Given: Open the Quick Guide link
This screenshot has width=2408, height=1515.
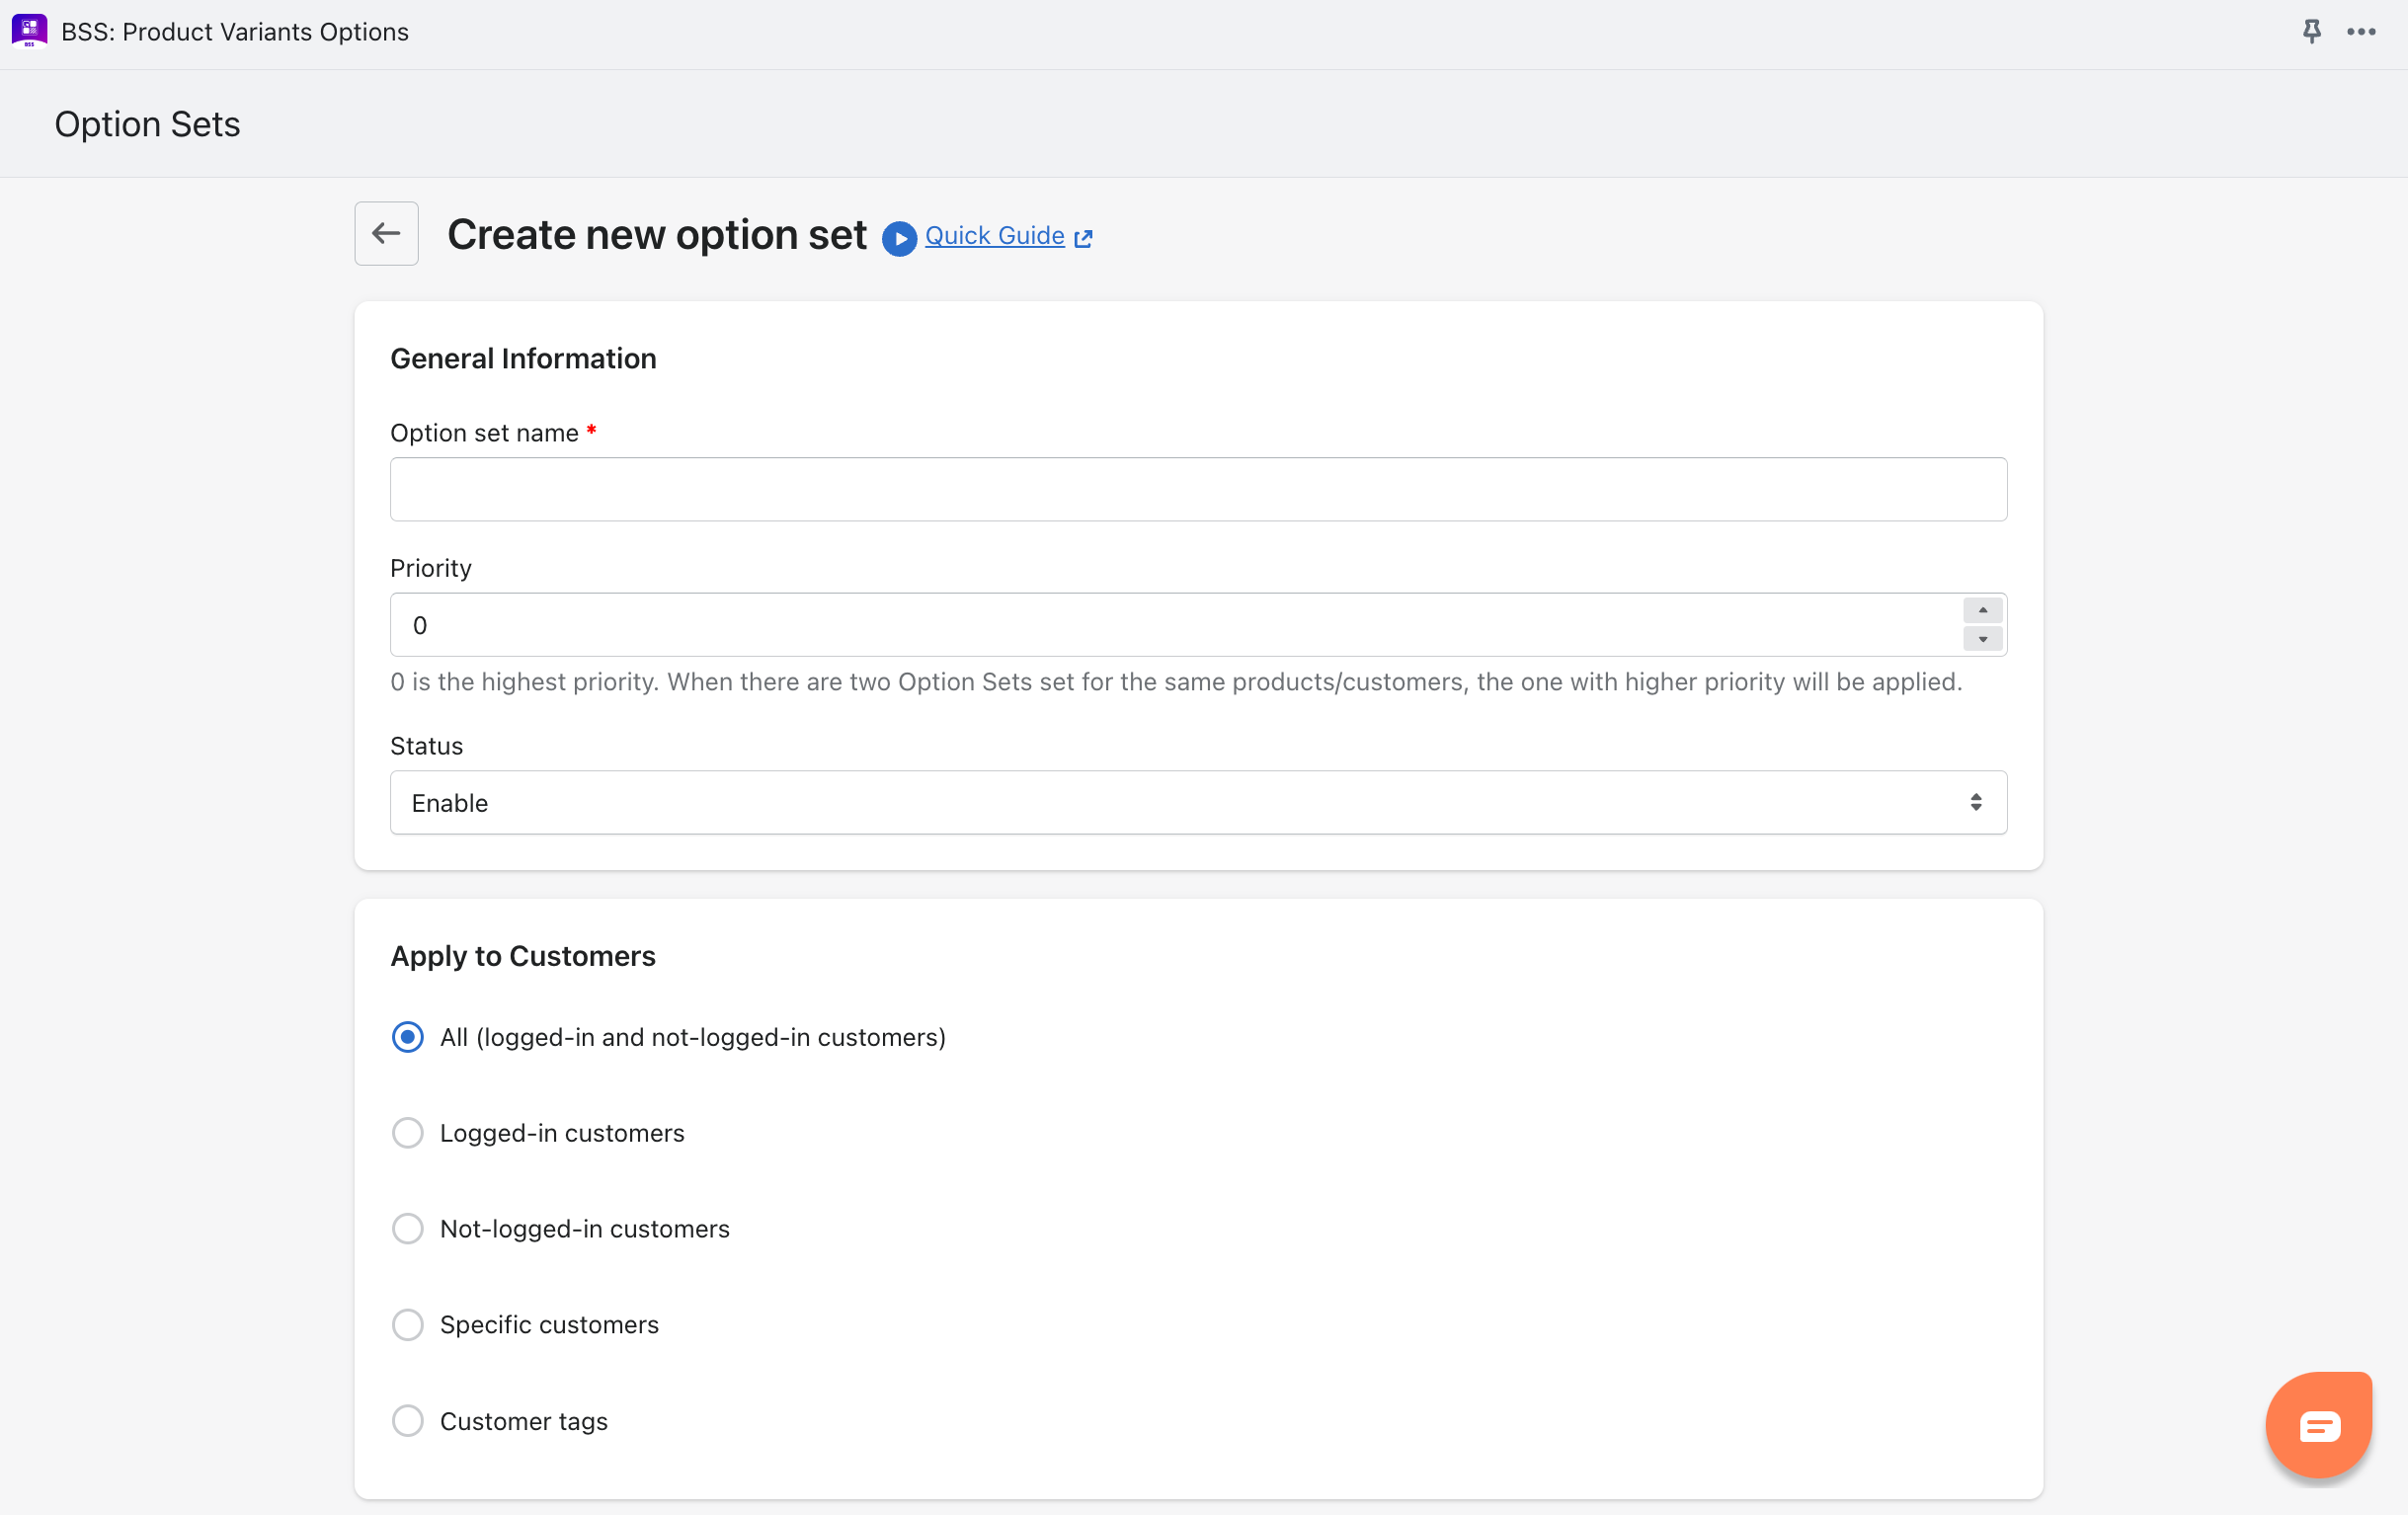Looking at the screenshot, I should coord(995,235).
